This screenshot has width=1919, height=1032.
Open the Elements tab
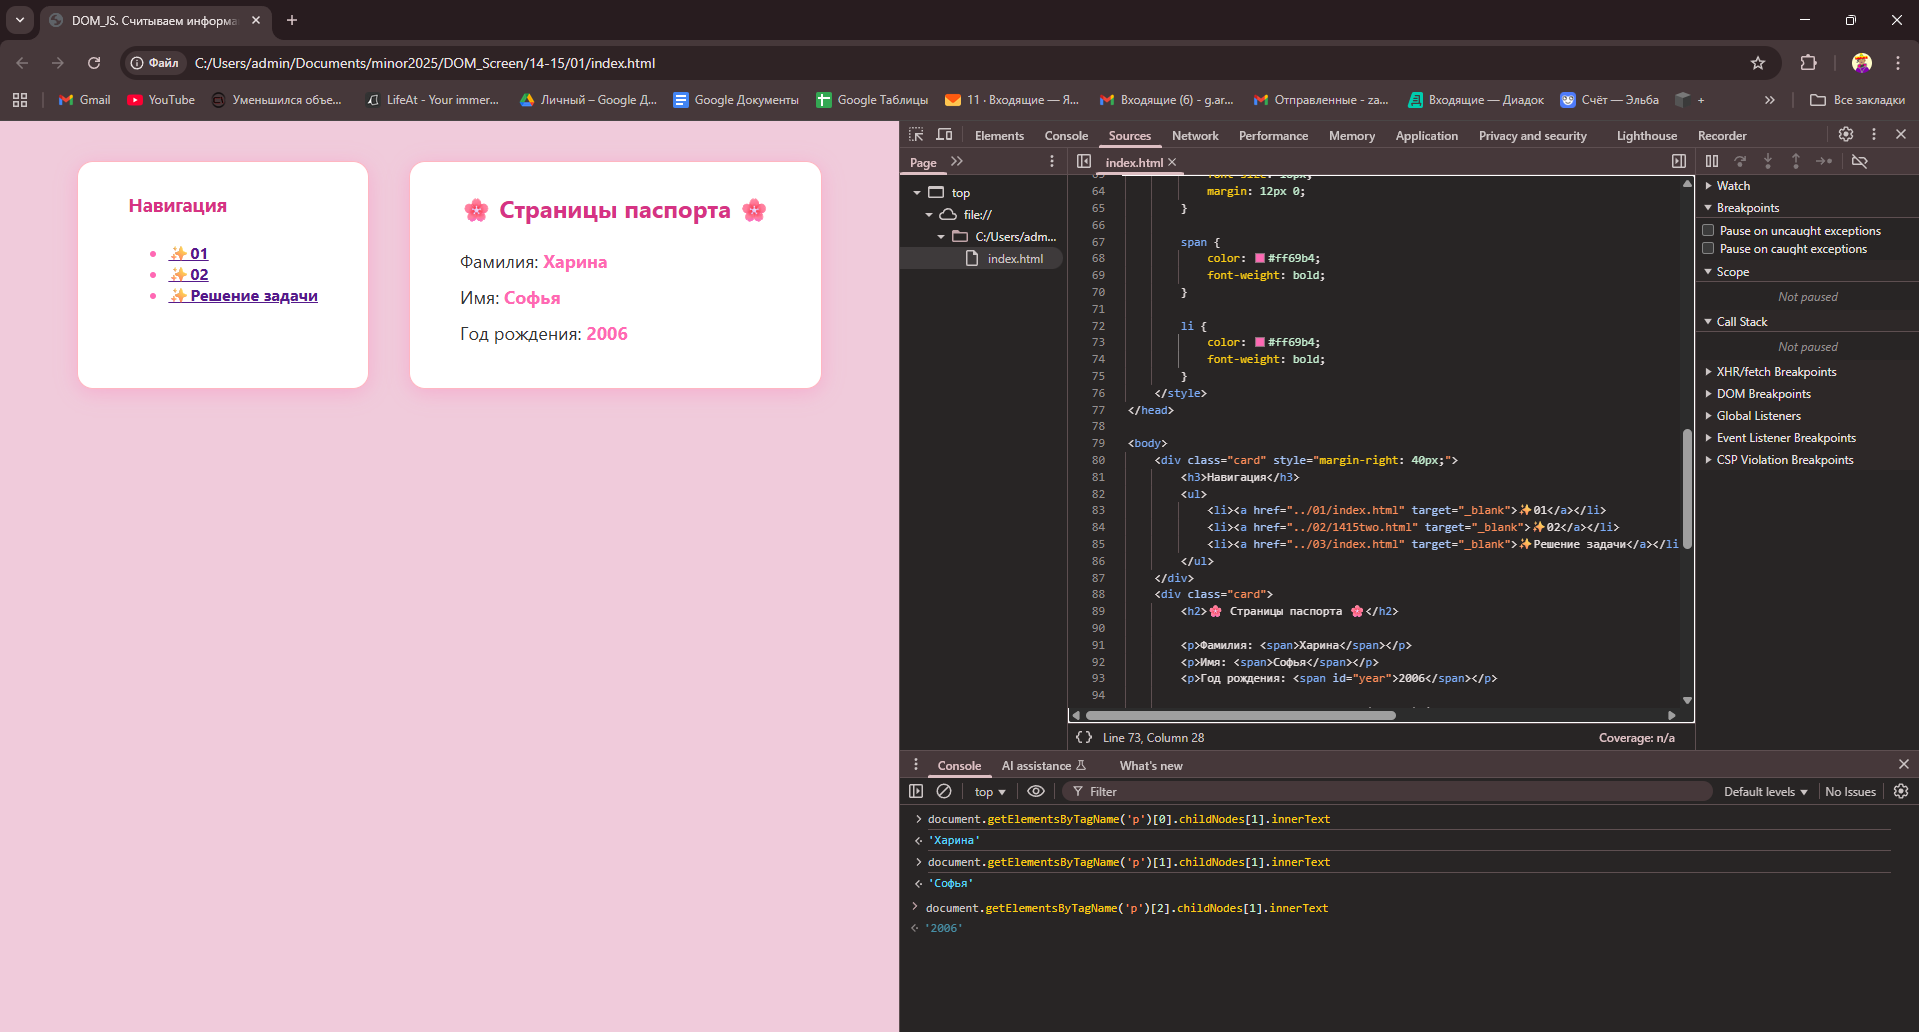click(999, 136)
